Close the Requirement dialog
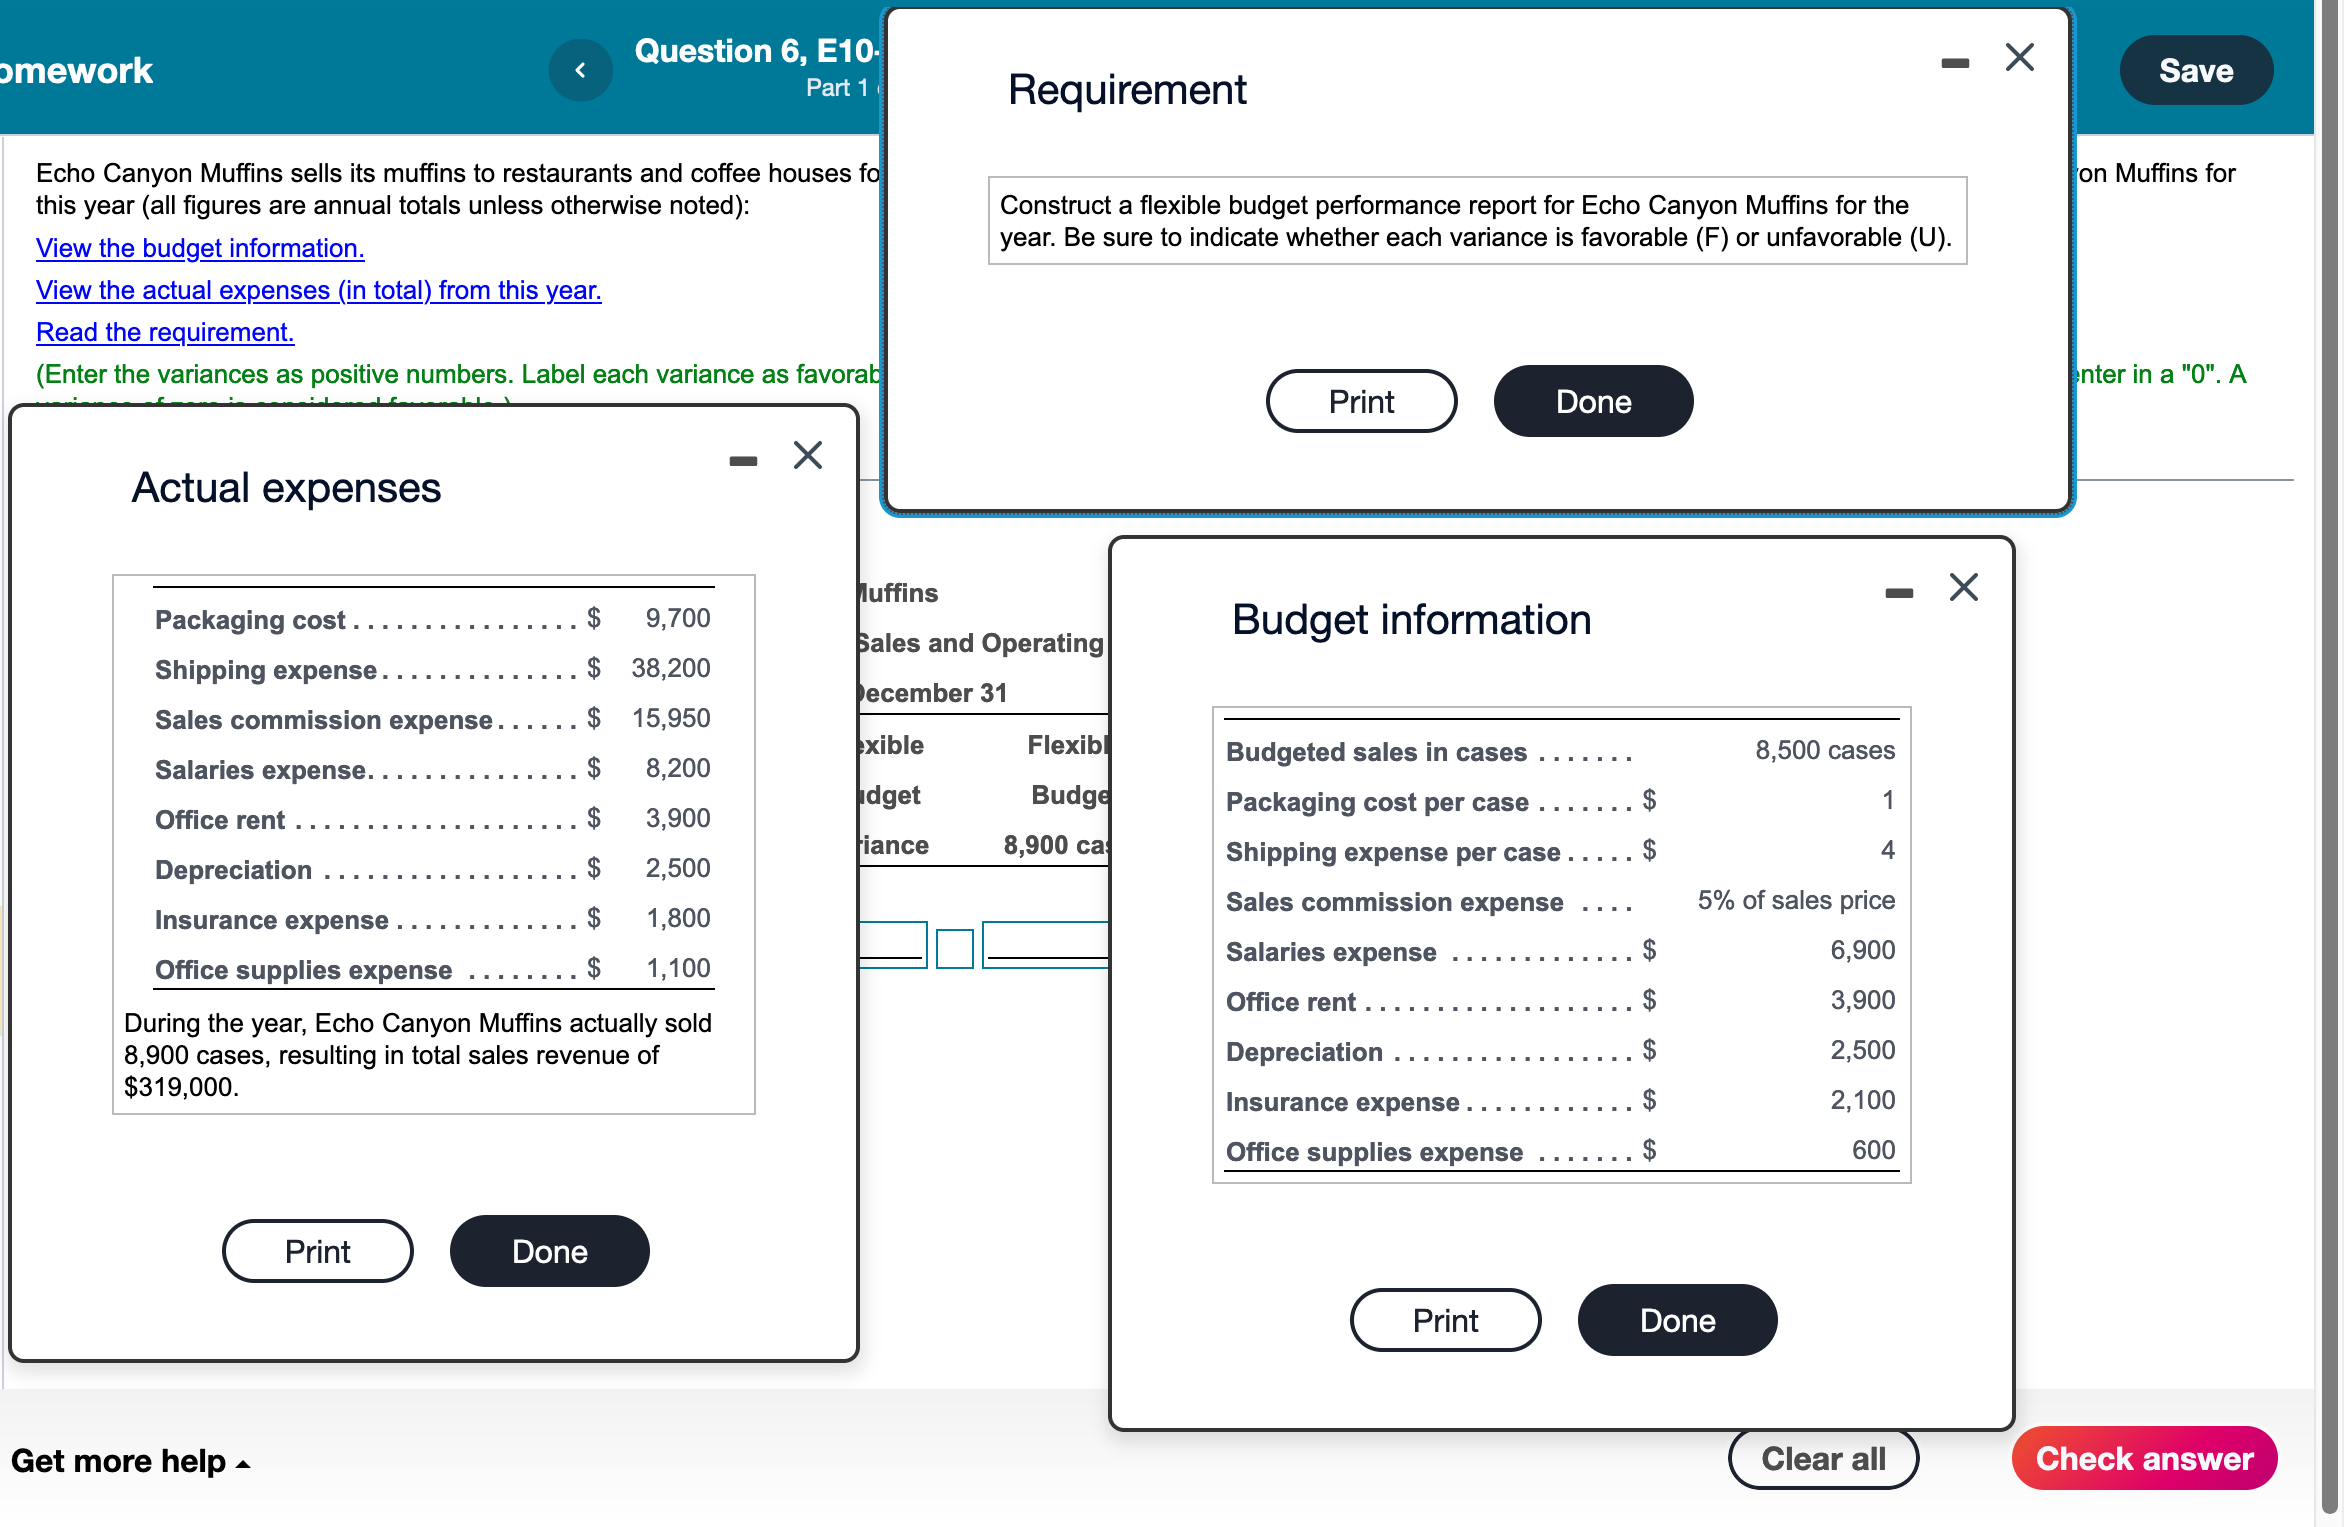This screenshot has height=1527, width=2344. point(2020,57)
